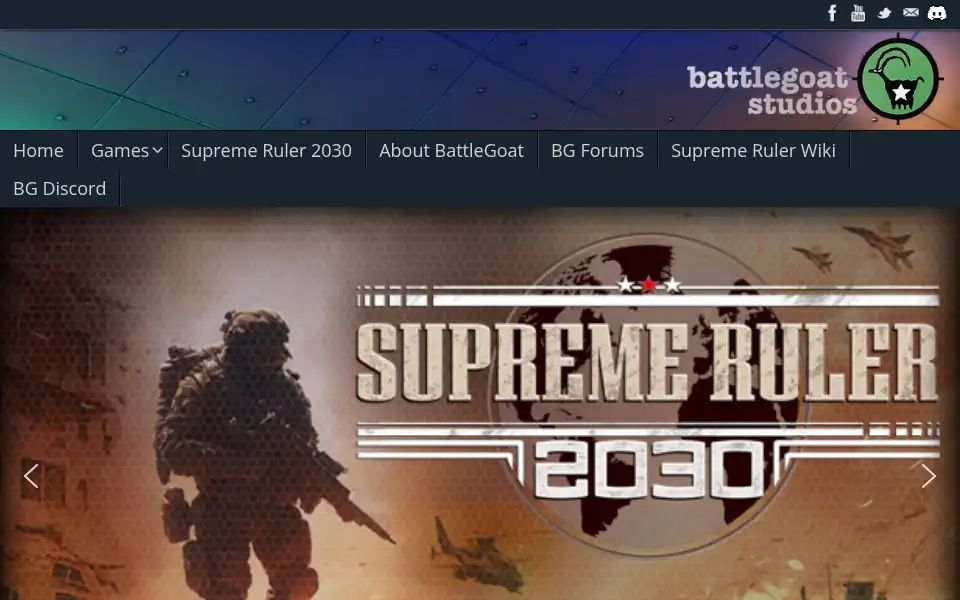This screenshot has width=960, height=600.
Task: Click the Supreme Ruler 2030 banner image
Action: pyautogui.click(x=480, y=404)
